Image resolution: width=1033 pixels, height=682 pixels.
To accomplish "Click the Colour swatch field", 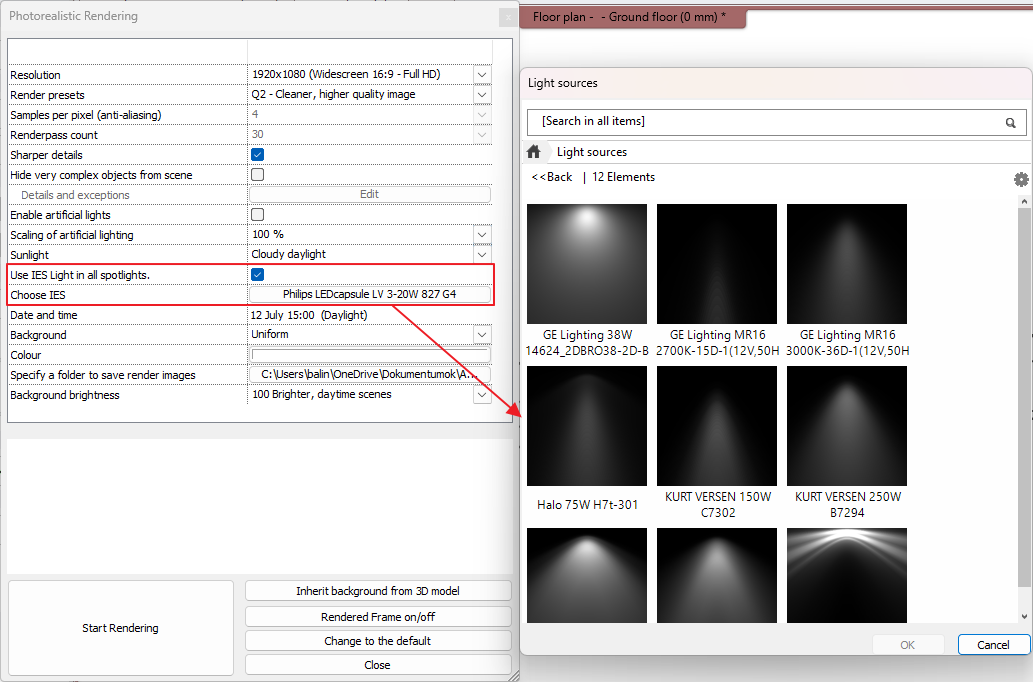I will tap(370, 354).
